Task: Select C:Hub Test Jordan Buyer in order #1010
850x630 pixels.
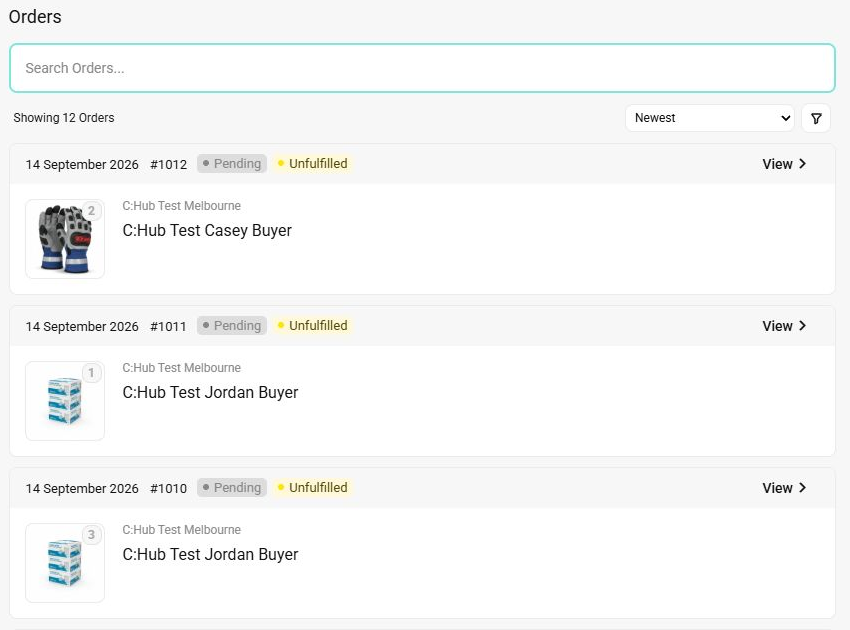Action: coord(210,555)
